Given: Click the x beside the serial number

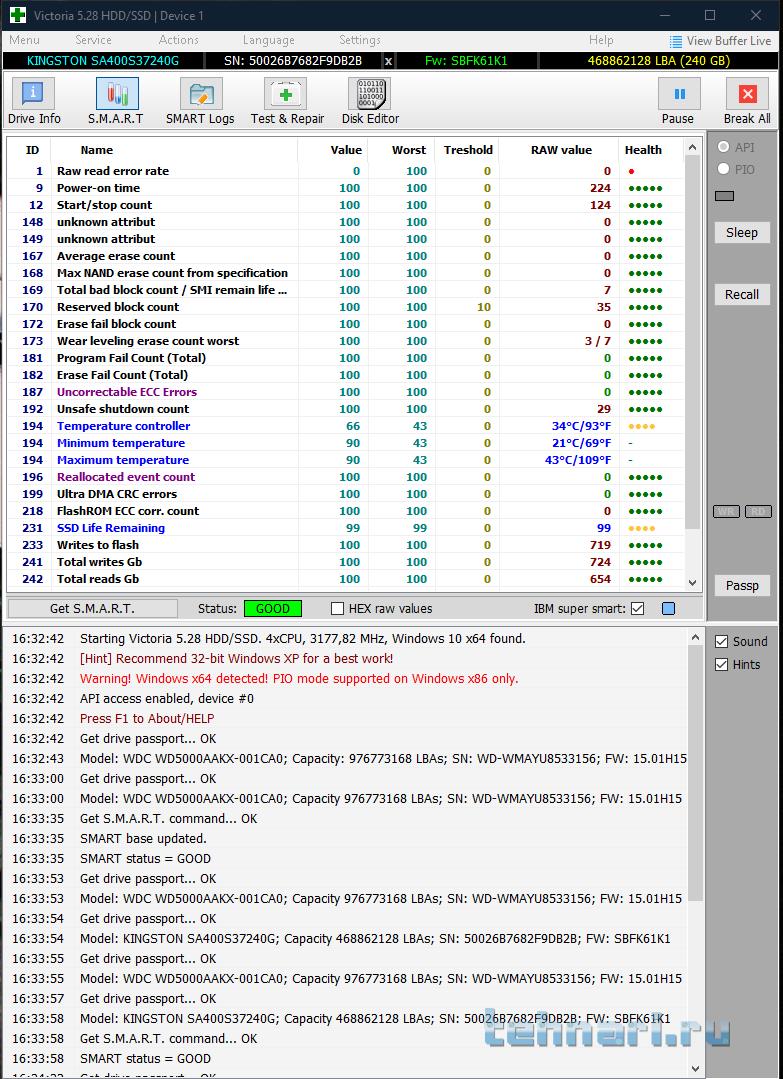Looking at the screenshot, I should 388,61.
